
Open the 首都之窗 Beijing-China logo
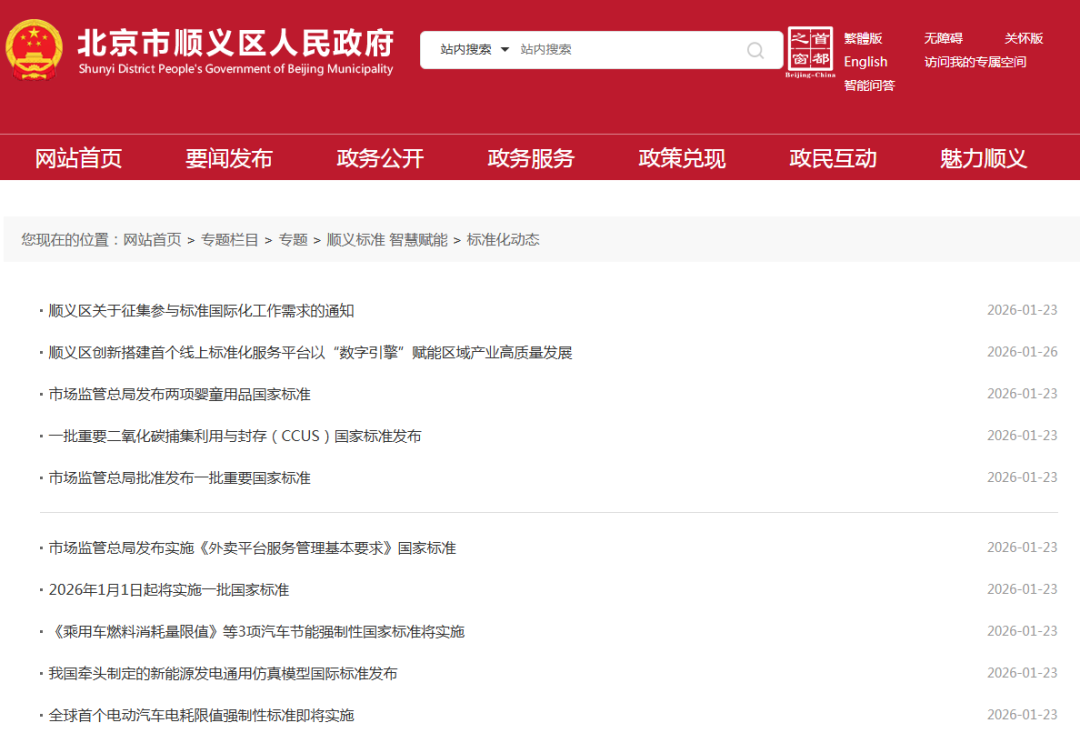pos(810,52)
